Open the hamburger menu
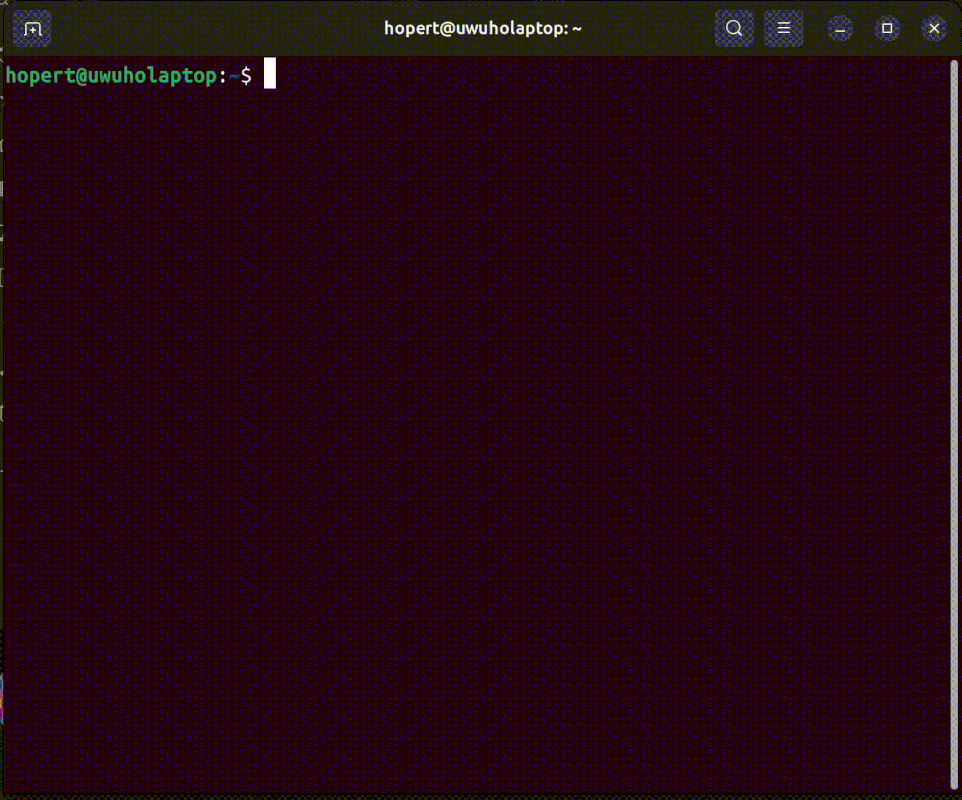Screen dimensions: 962x800 (x=783, y=29)
